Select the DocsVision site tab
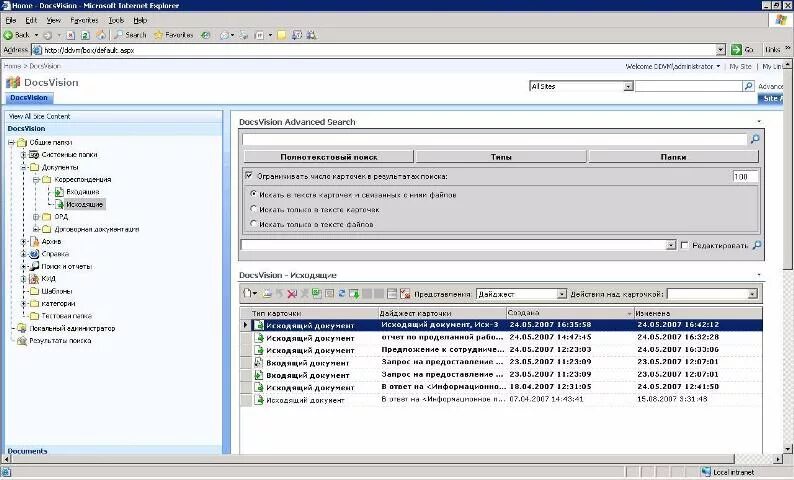The width and height of the screenshot is (794, 480). click(x=29, y=98)
